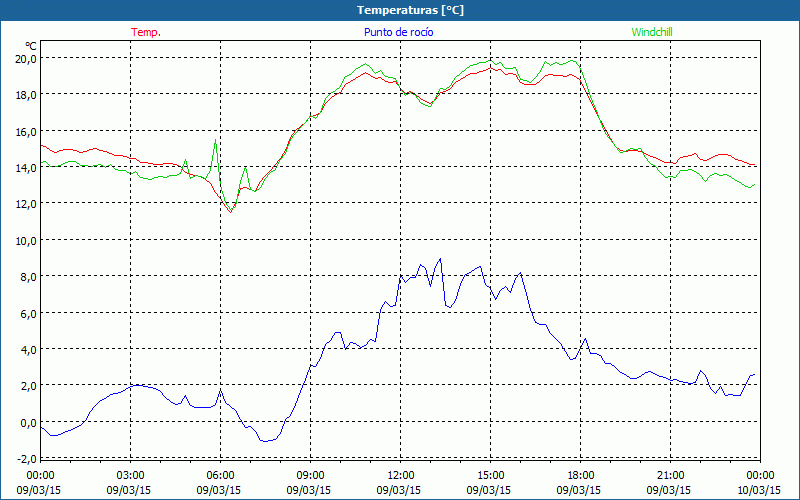This screenshot has width=800, height=500.
Task: Click the 12,0 value on the y-axis
Action: coord(27,204)
